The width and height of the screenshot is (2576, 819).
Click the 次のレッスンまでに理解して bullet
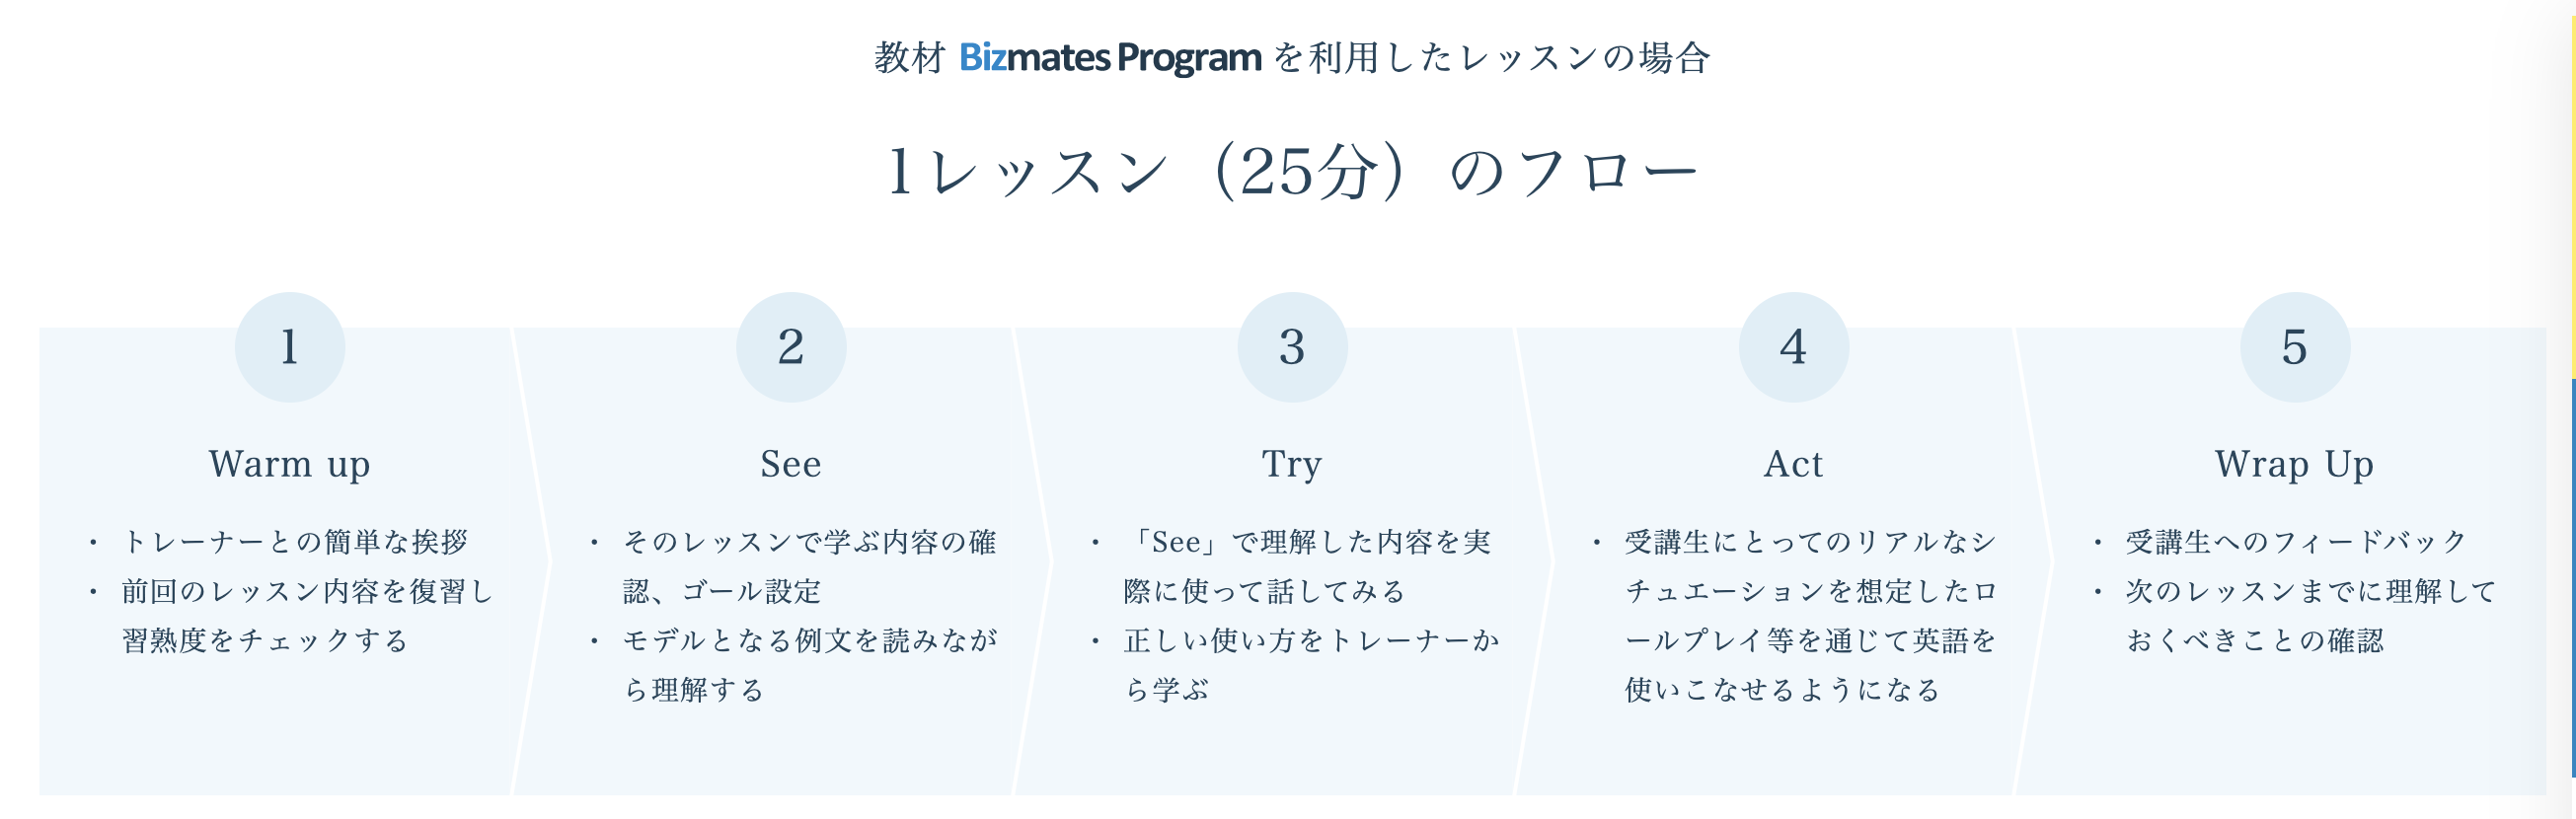[2311, 592]
